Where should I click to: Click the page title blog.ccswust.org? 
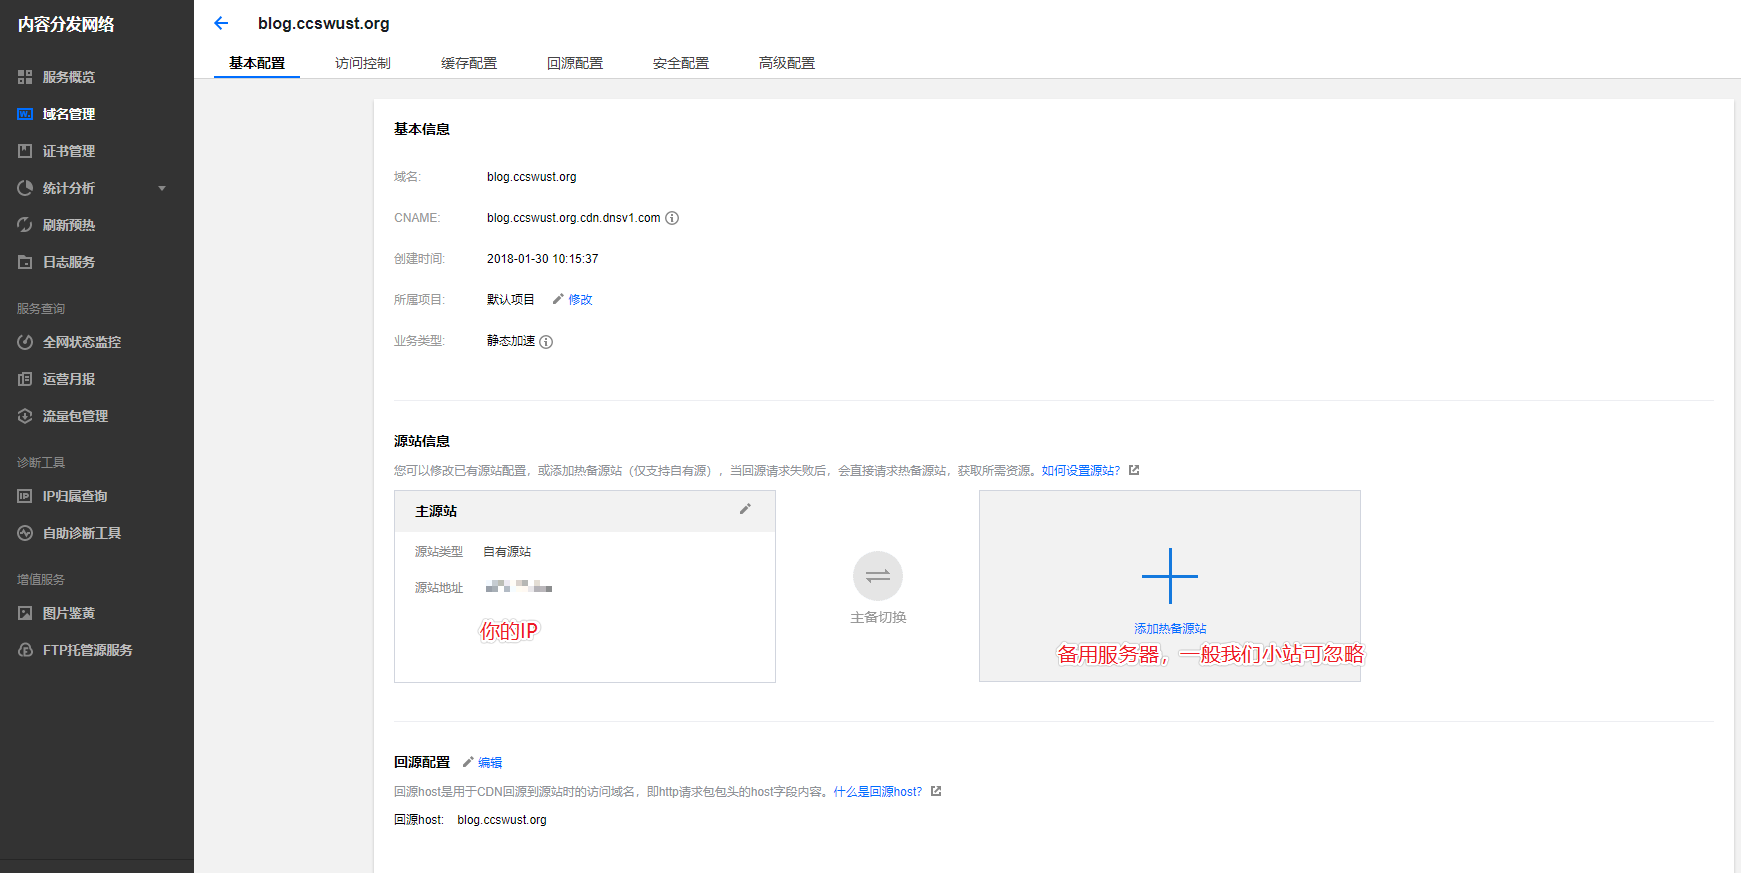pos(324,23)
